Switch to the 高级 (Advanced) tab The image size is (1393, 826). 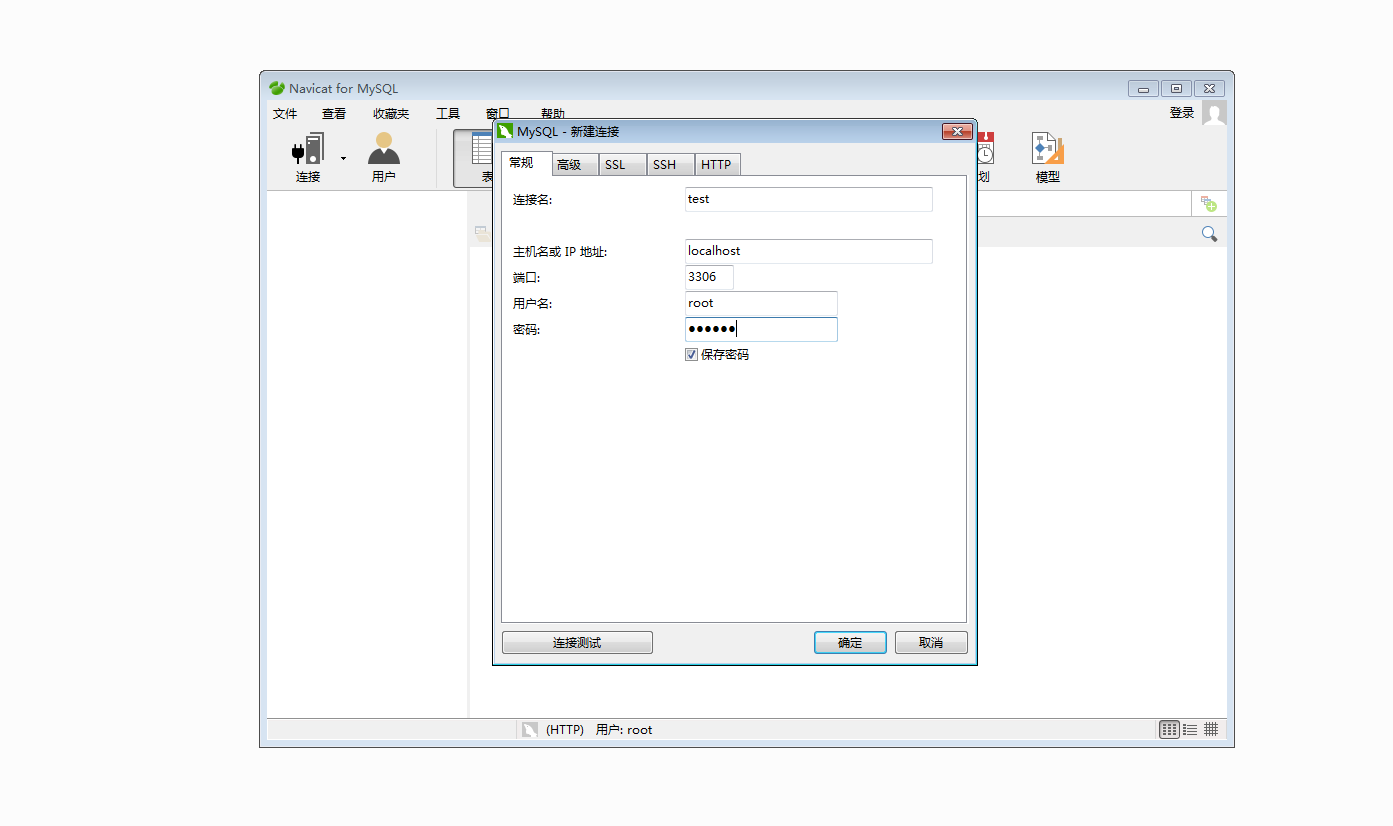(575, 165)
